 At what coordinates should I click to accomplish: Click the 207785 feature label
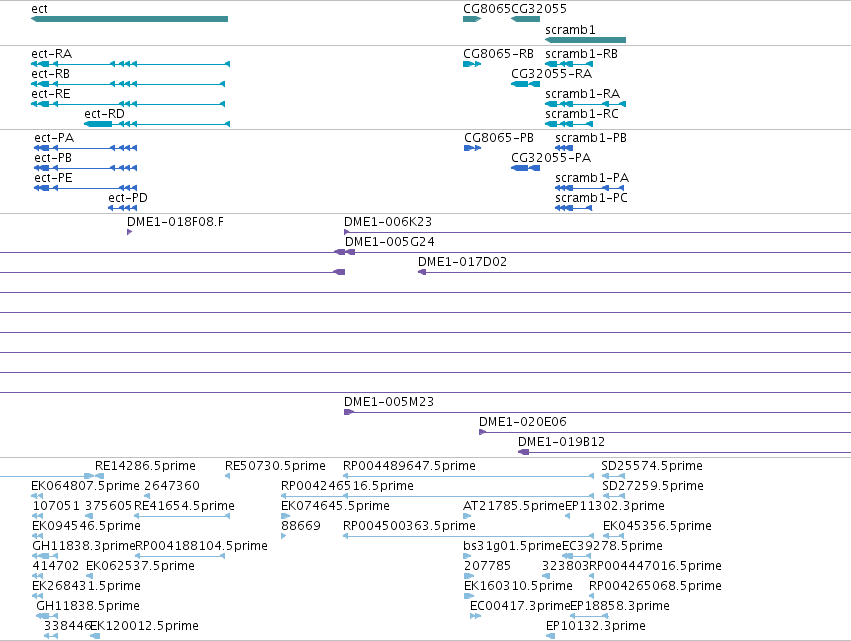coord(487,566)
